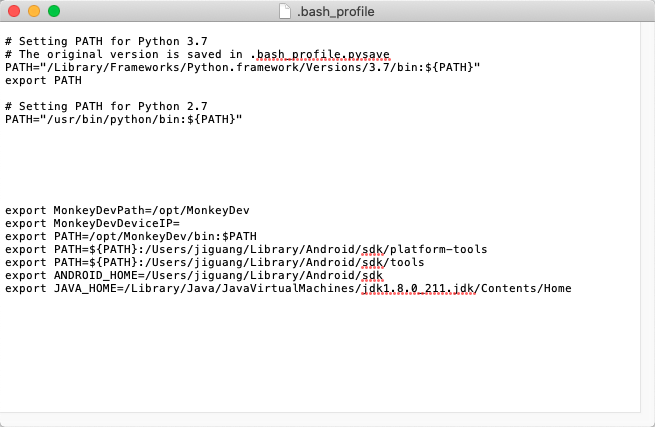Click the document proxy icon in title bar

(287, 11)
